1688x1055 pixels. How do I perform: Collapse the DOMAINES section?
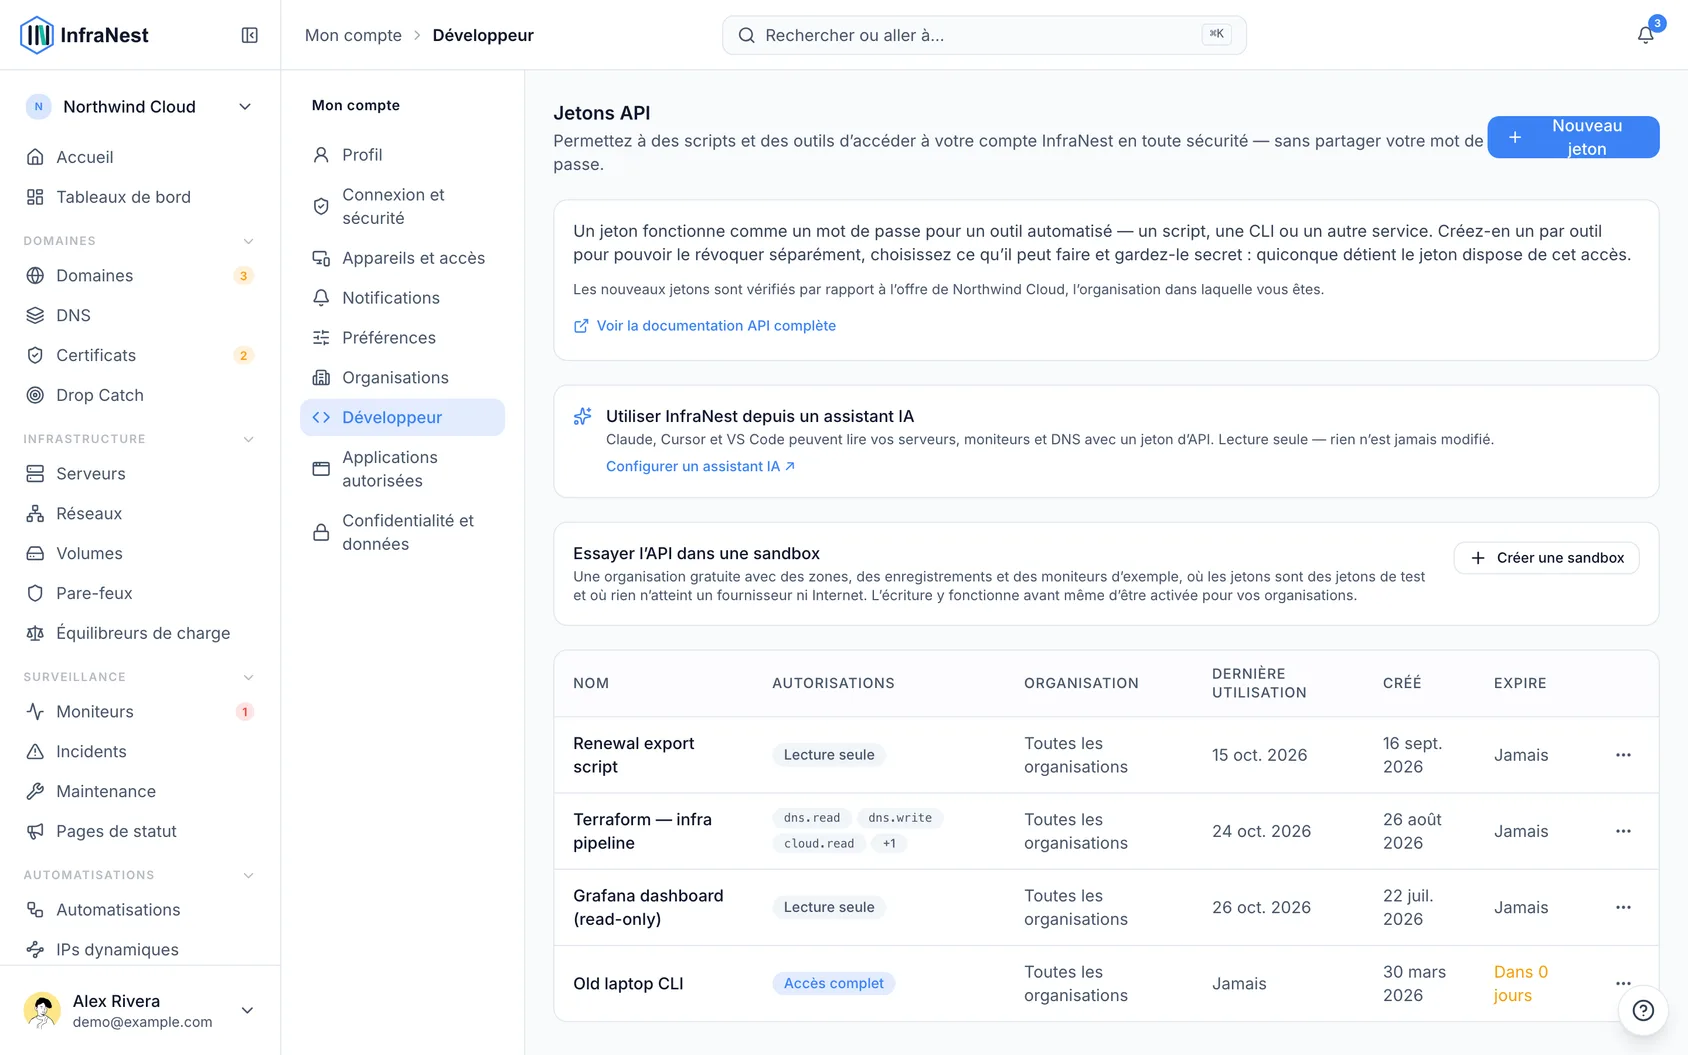249,241
